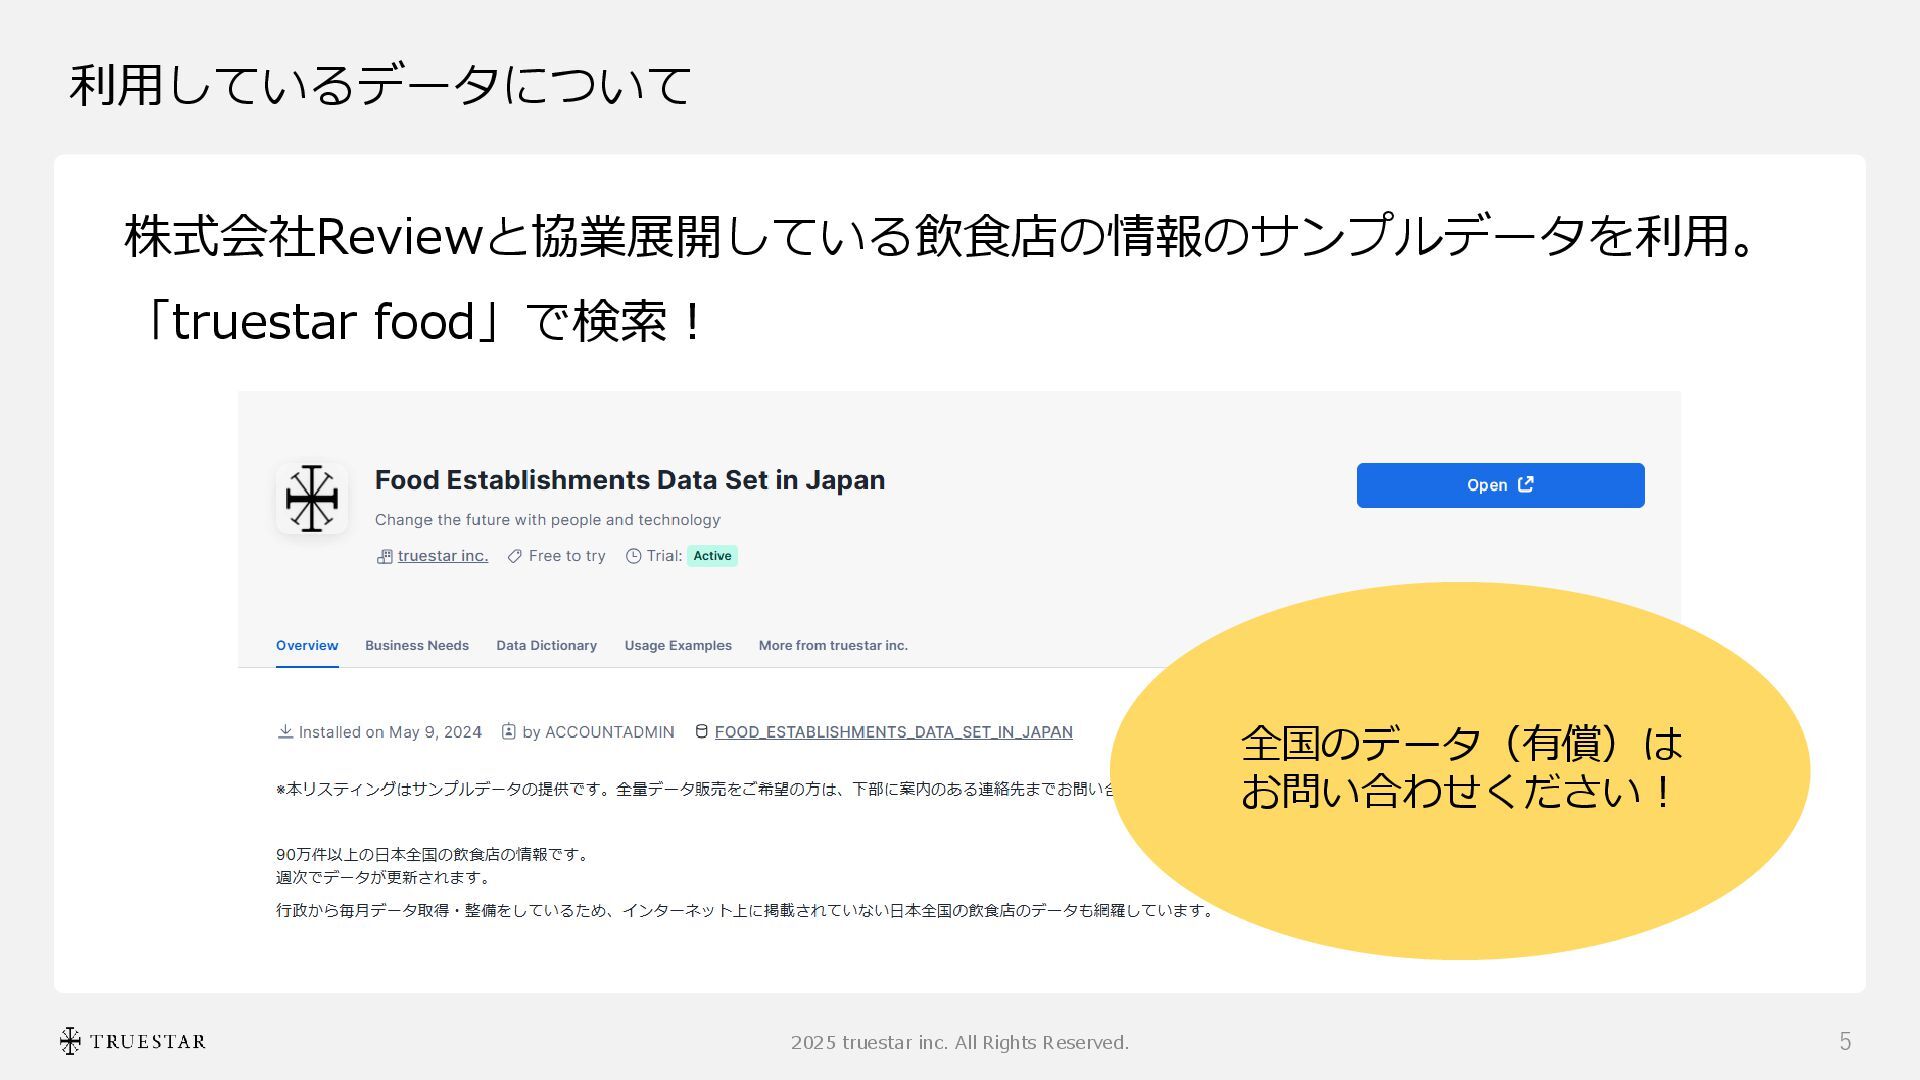Switch to the Business Needs tab
The width and height of the screenshot is (1920, 1080).
click(417, 646)
